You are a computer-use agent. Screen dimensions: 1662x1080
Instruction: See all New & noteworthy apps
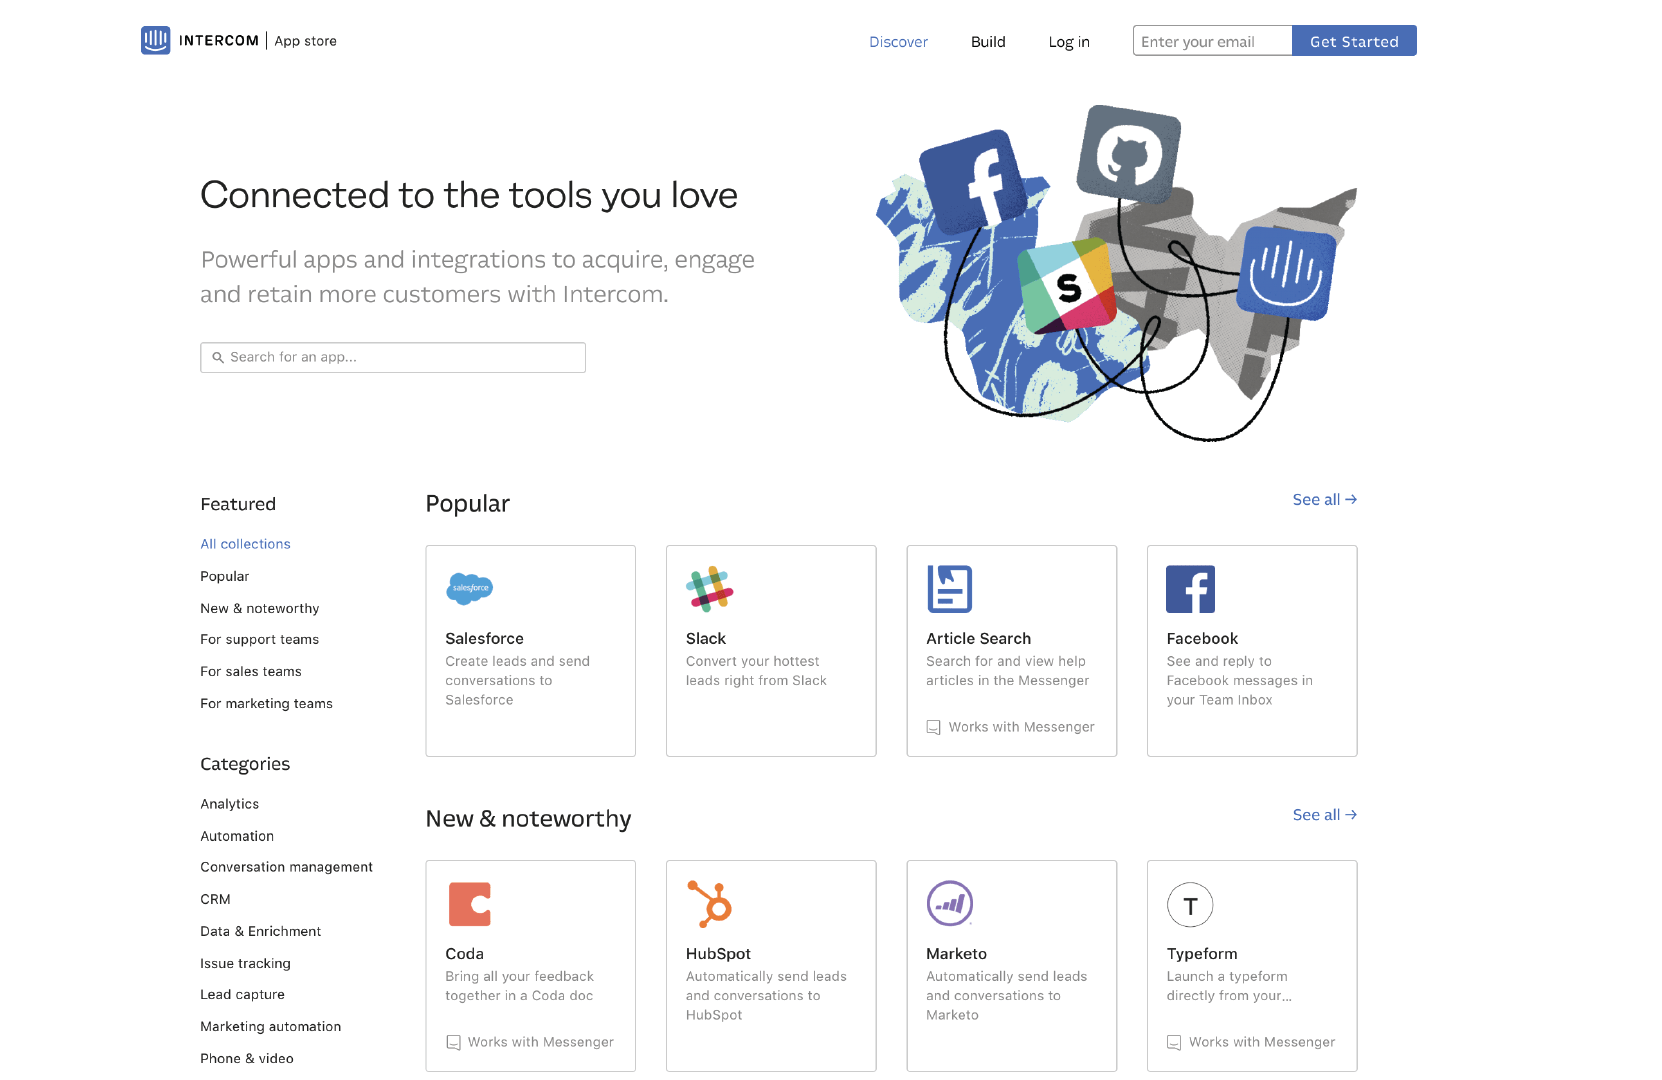(1324, 815)
